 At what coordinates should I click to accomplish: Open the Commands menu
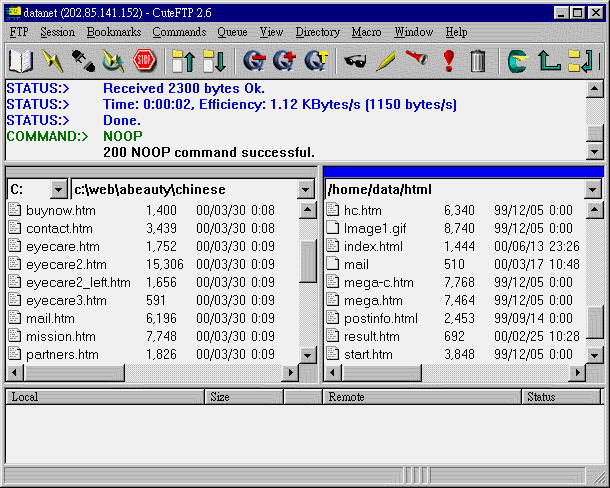click(179, 32)
